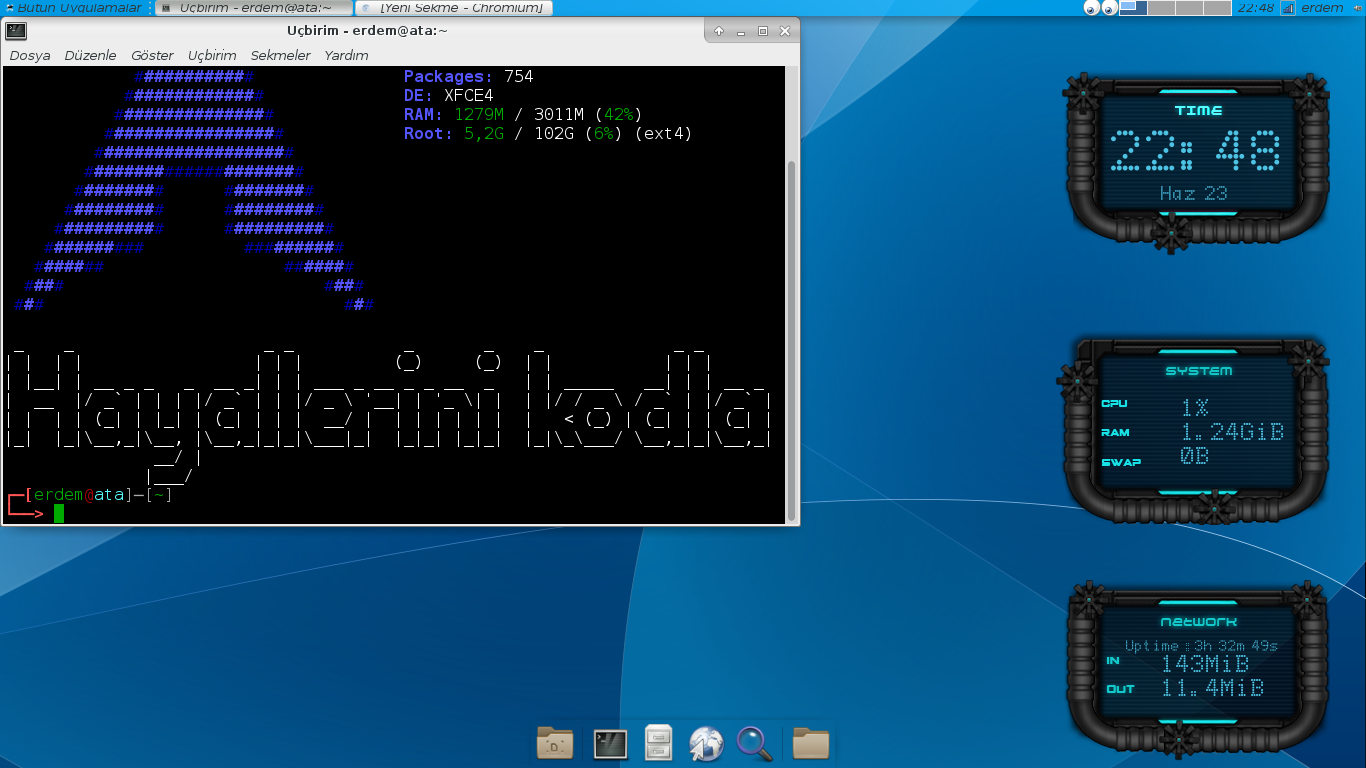Viewport: 1366px width, 768px height.
Task: Open the desktop folder icon in the dock
Action: (x=555, y=743)
